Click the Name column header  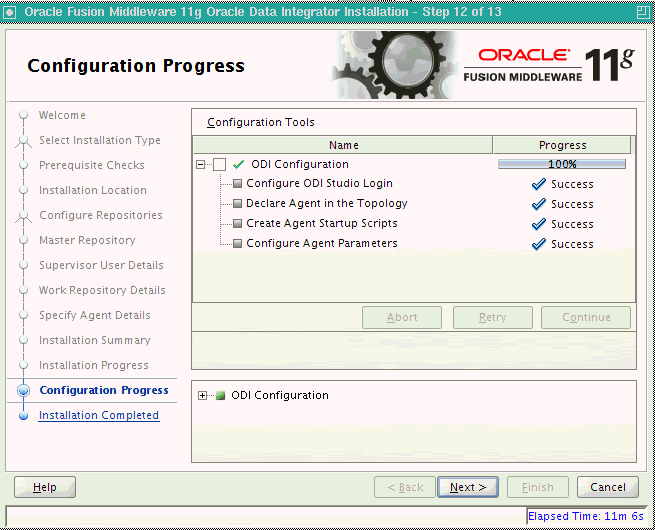(343, 145)
